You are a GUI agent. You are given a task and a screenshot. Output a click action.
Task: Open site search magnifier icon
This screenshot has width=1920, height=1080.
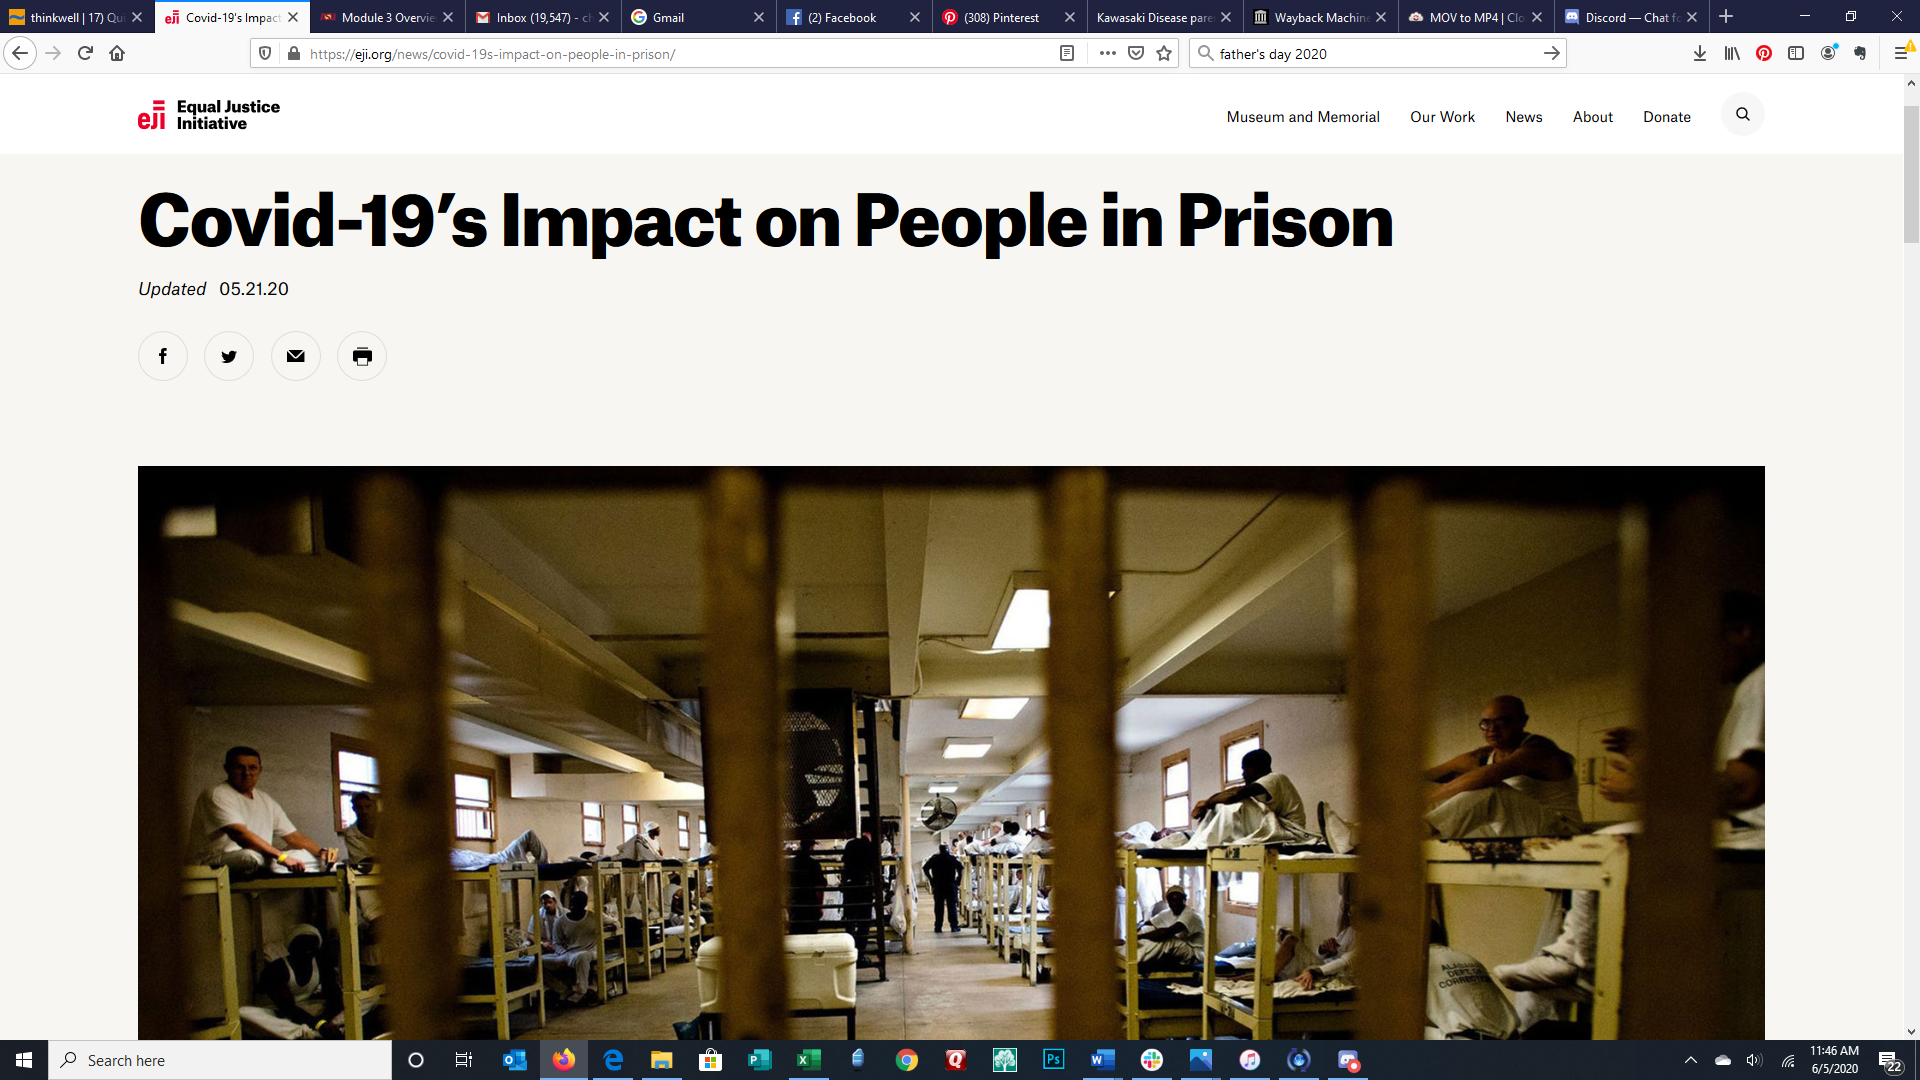tap(1743, 114)
